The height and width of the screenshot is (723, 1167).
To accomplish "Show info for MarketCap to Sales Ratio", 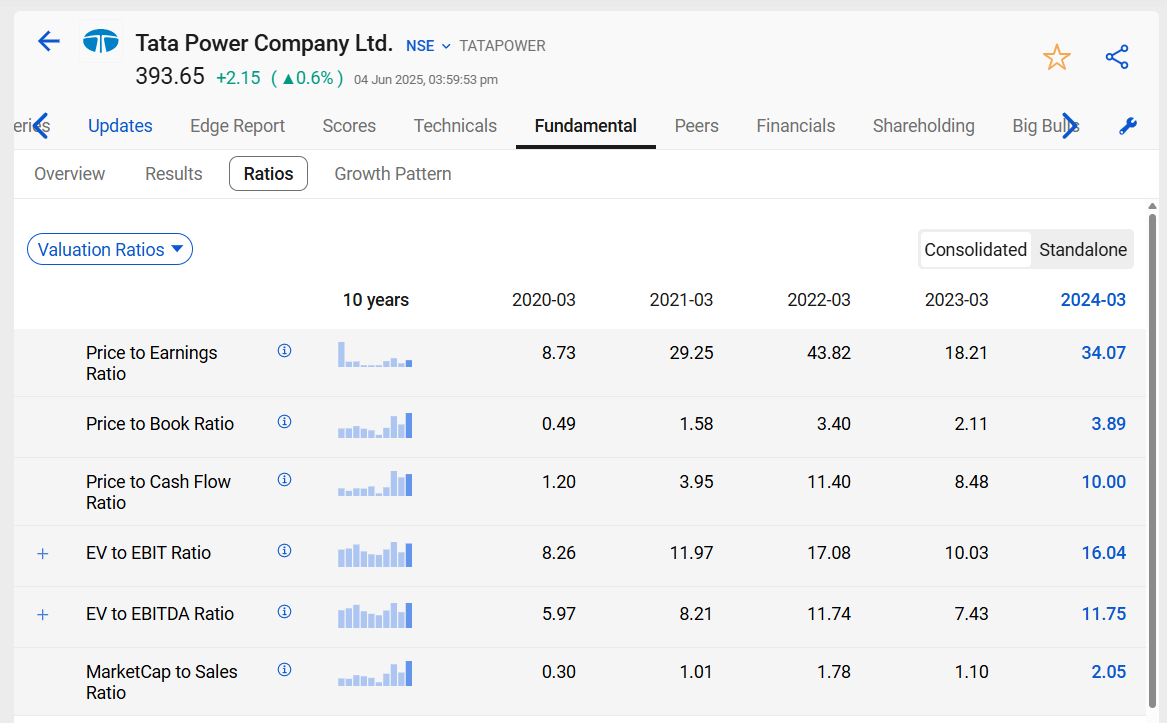I will click(x=284, y=669).
